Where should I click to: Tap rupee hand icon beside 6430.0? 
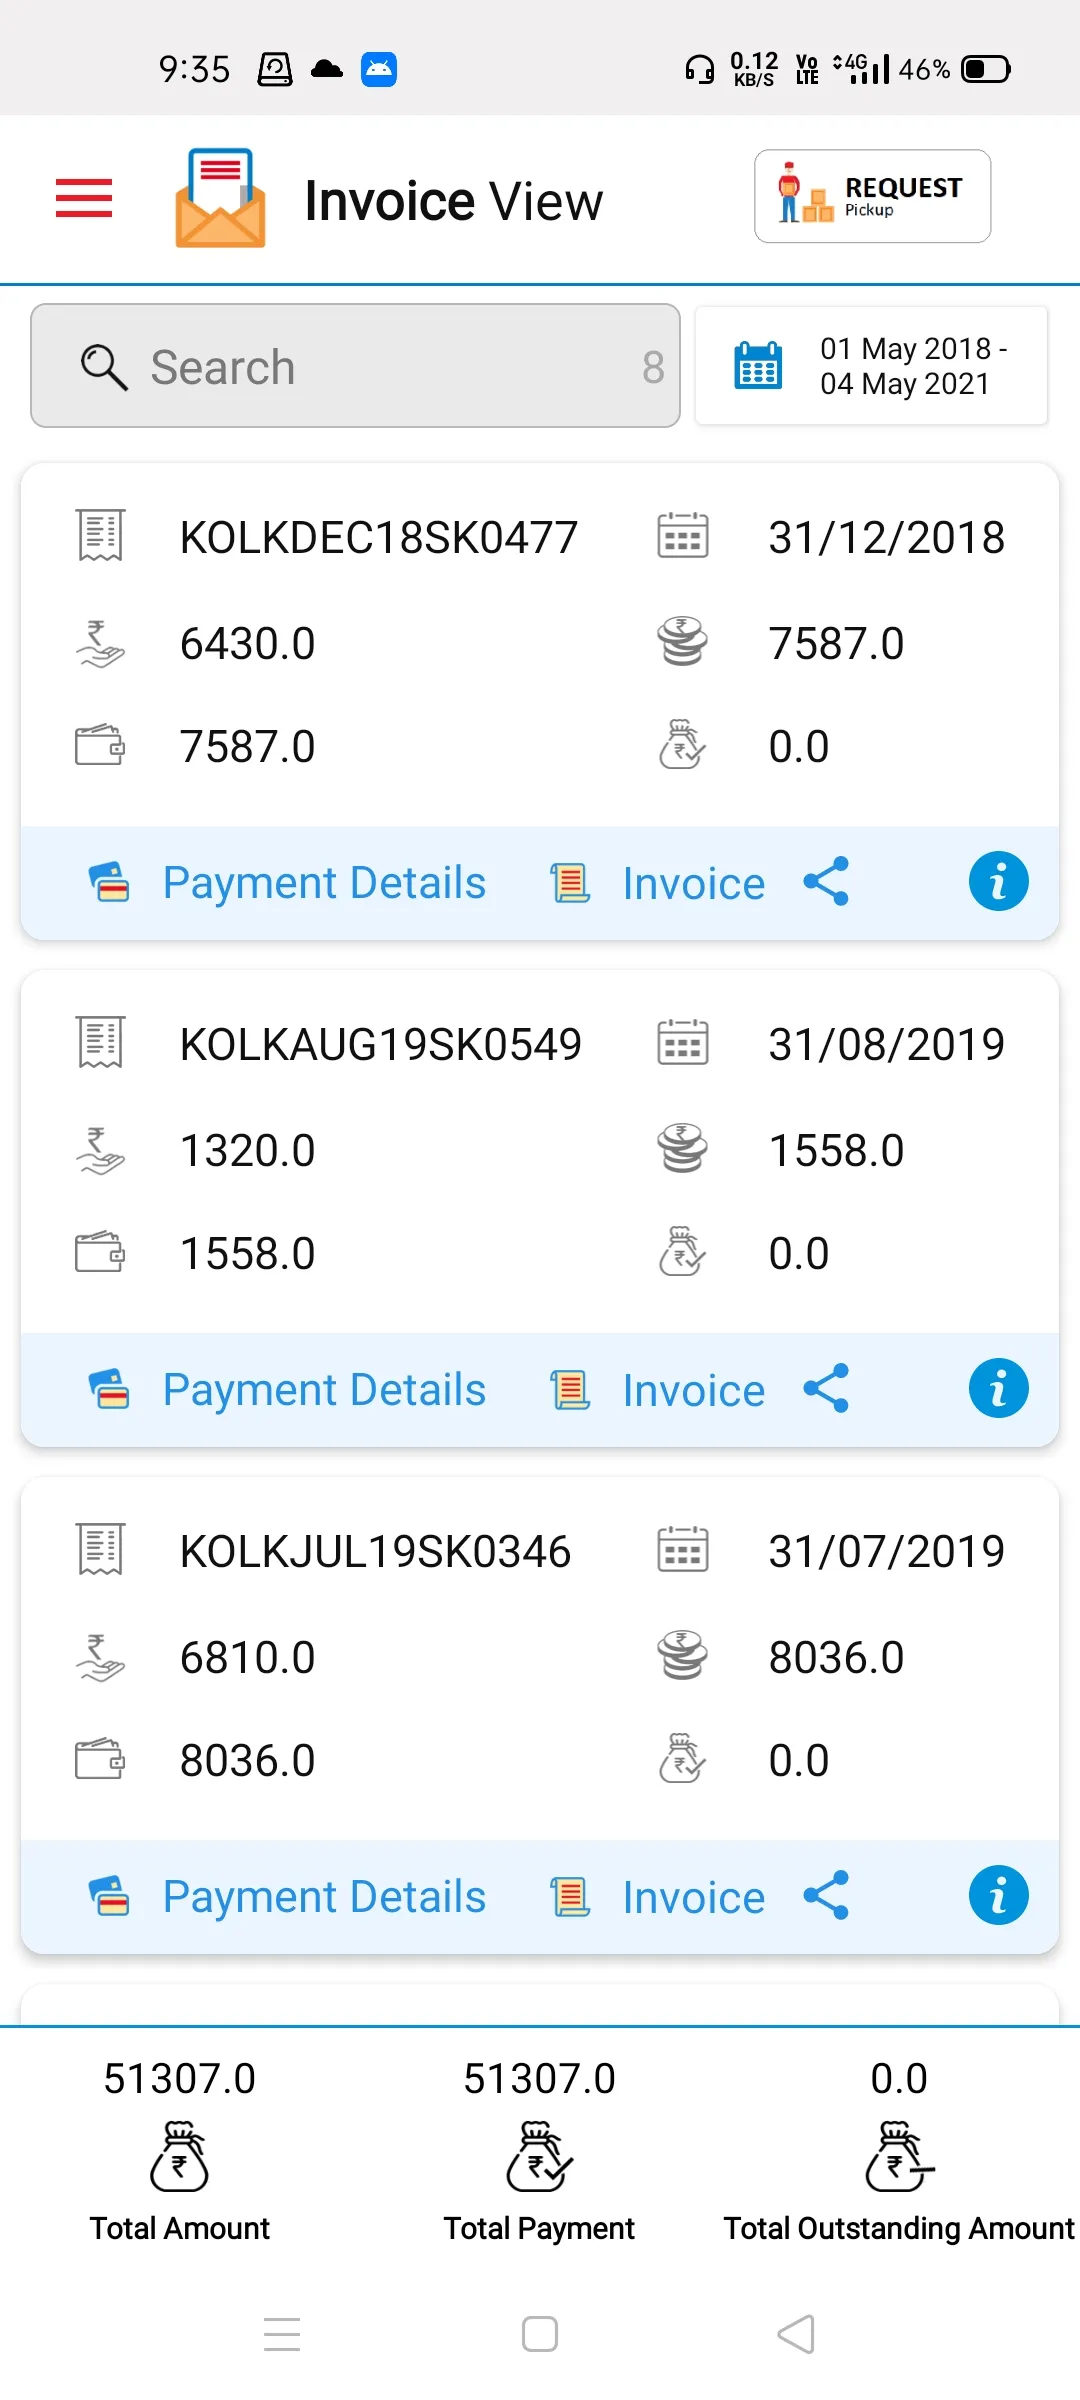[100, 644]
